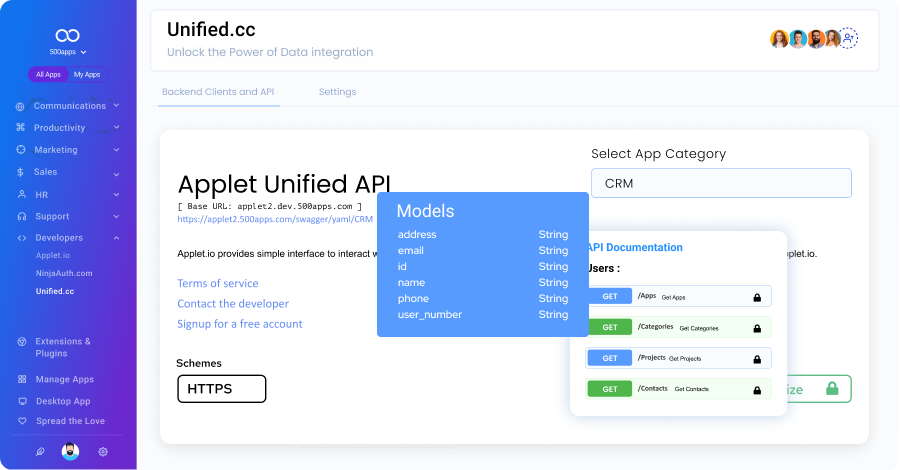Select the HTTPS scheme box

221,389
